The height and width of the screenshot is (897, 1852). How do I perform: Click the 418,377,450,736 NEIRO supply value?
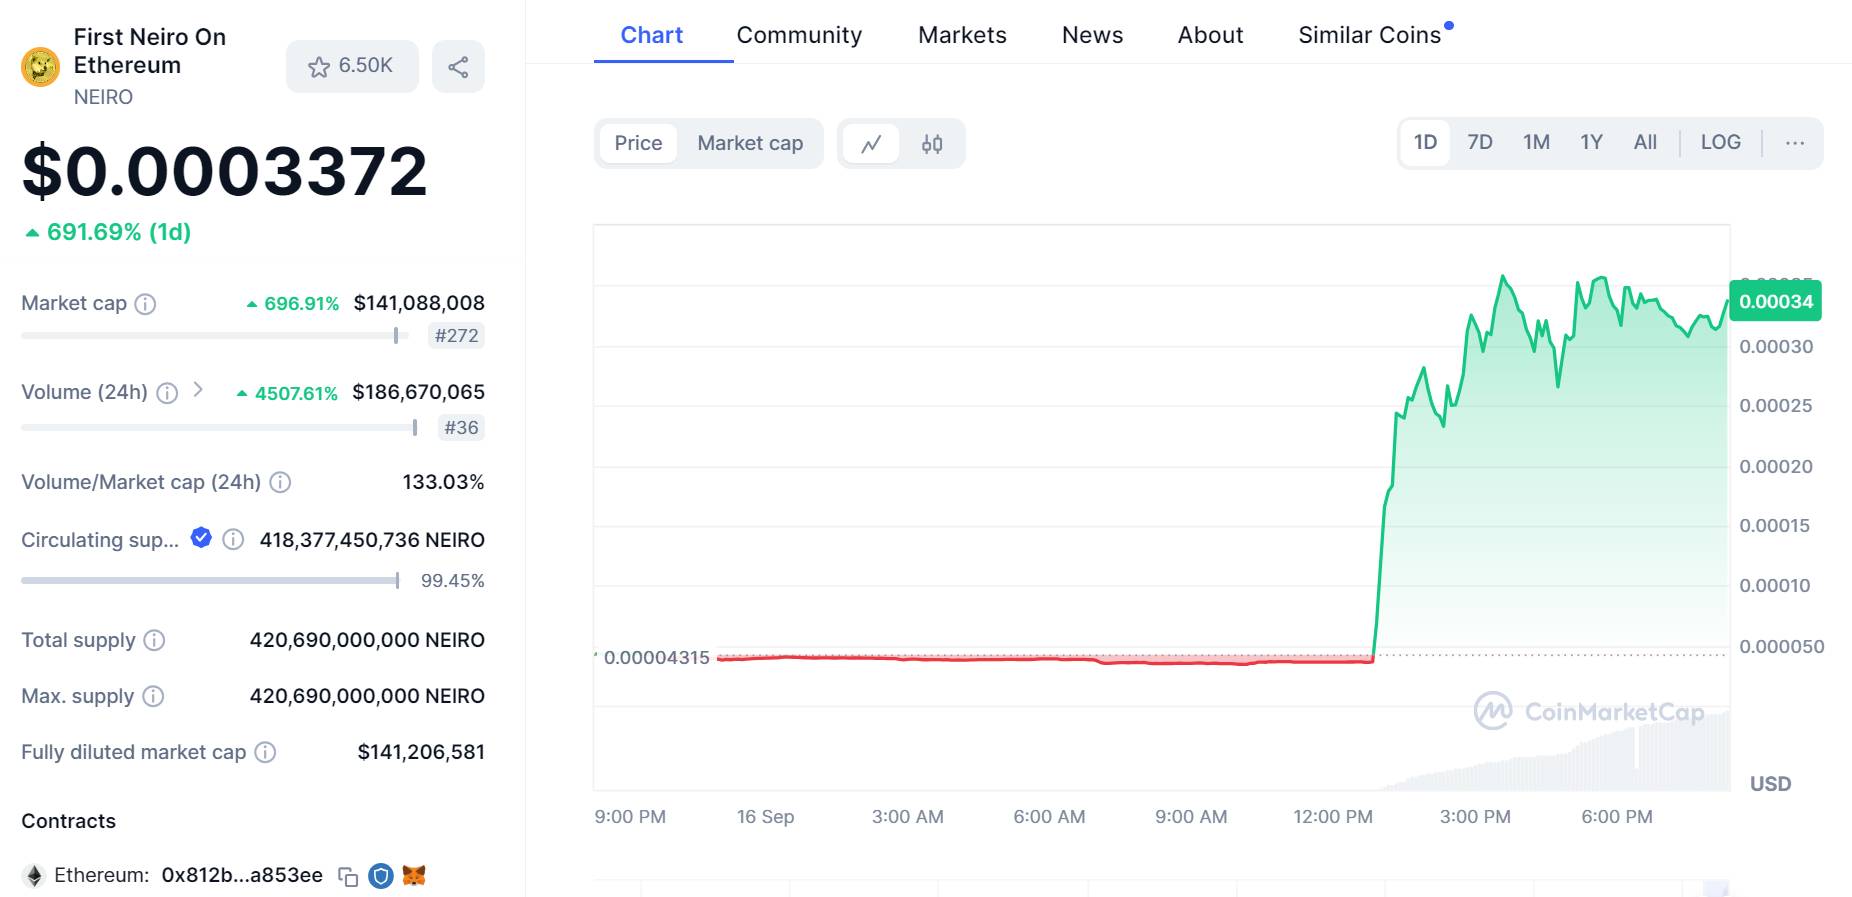(x=372, y=540)
